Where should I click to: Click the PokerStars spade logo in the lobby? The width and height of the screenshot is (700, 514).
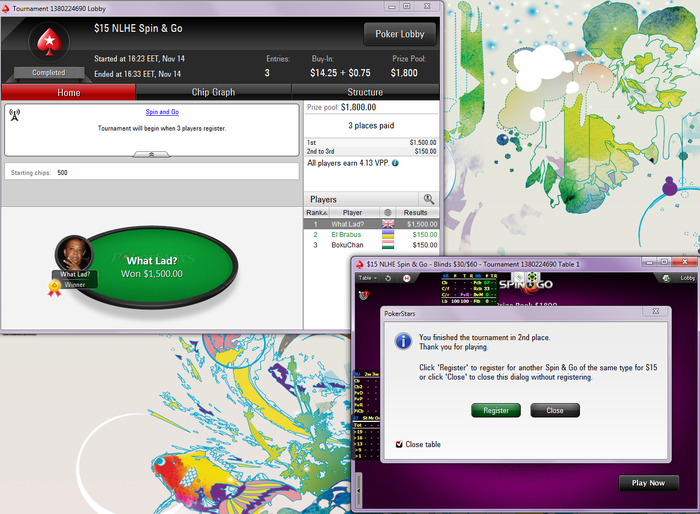pyautogui.click(x=49, y=42)
